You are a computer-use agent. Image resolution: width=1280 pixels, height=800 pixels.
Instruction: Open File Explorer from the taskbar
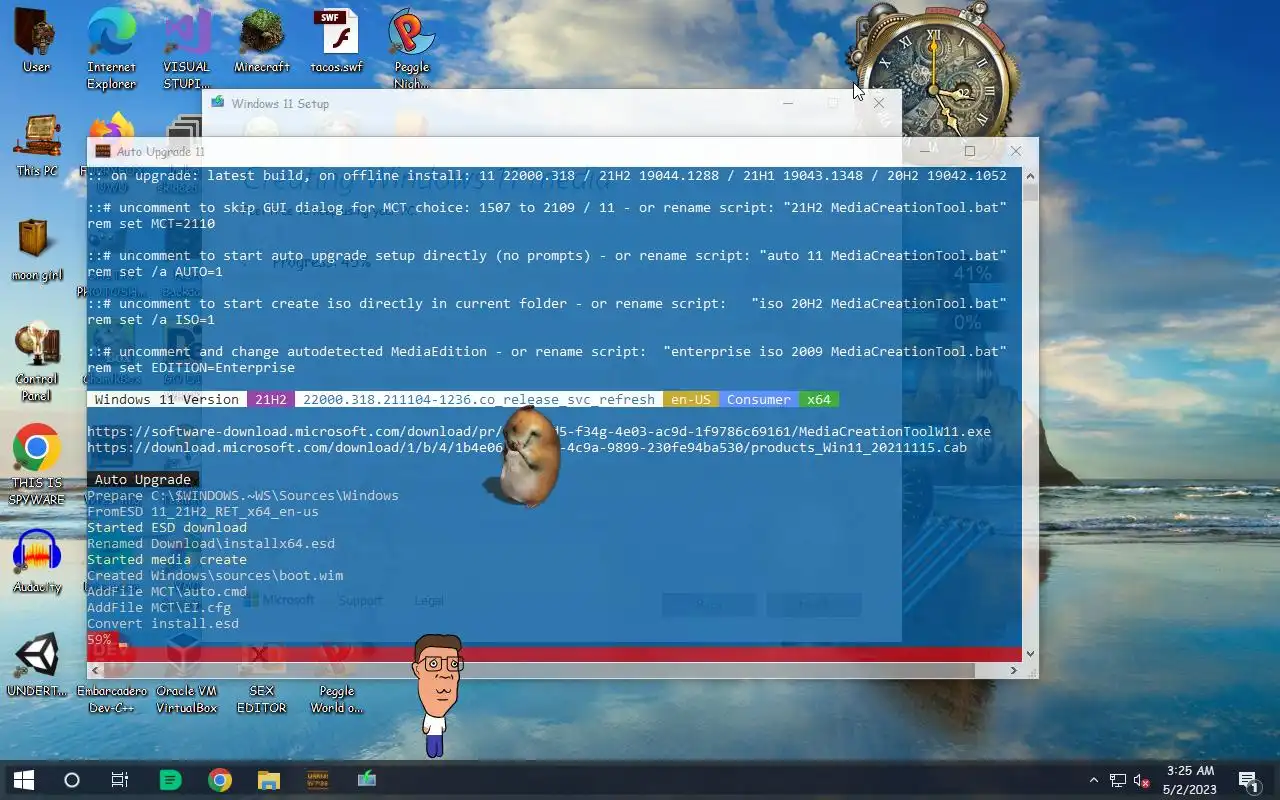point(269,780)
